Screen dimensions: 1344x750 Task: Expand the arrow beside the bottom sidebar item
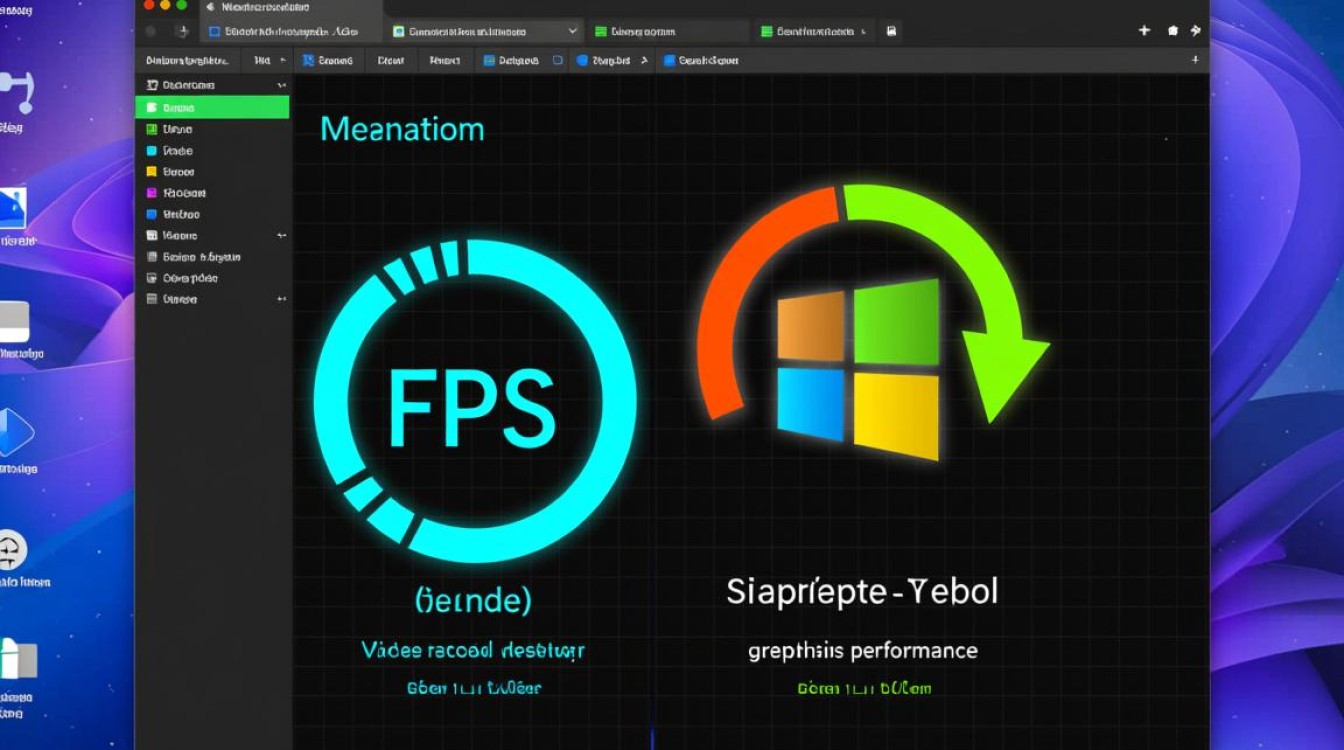click(283, 299)
